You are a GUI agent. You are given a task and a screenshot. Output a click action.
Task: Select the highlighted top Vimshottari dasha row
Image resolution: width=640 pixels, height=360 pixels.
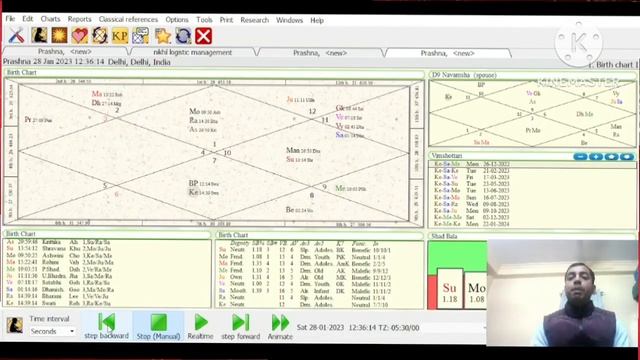(x=532, y=164)
